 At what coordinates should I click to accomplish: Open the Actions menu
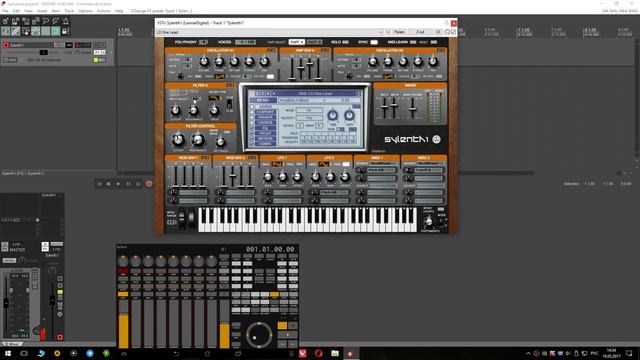point(104,11)
